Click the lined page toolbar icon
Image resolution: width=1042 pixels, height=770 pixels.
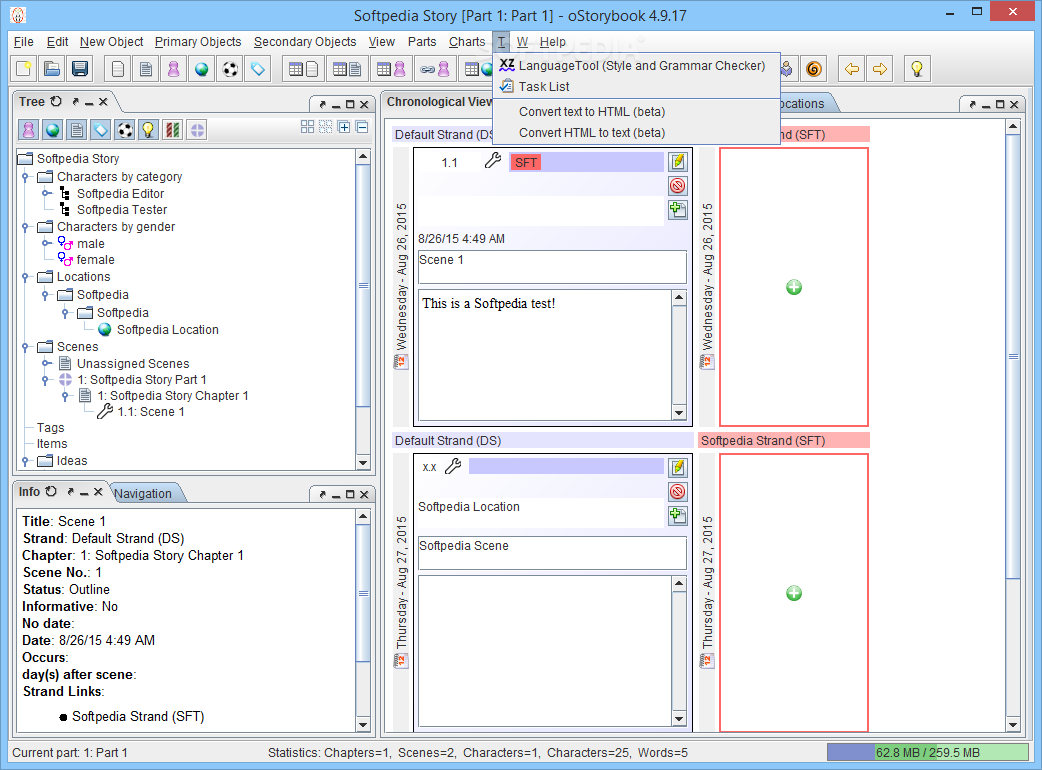[x=146, y=68]
